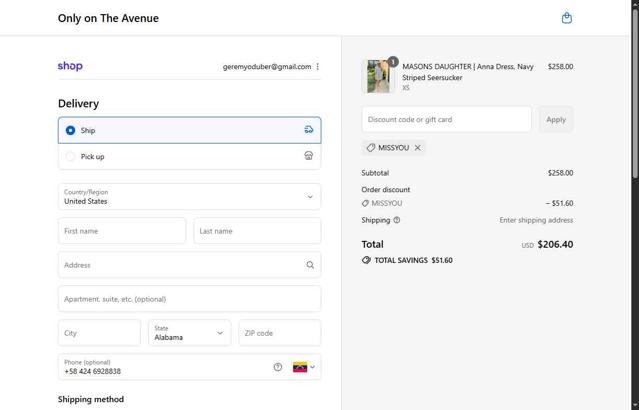Open the Country/Region dropdown
639x410 pixels.
pos(189,197)
